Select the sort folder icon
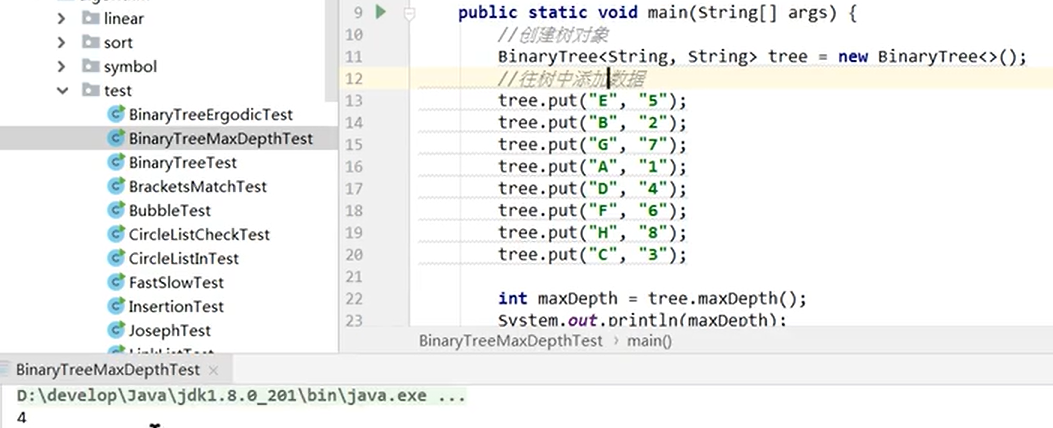This screenshot has width=1053, height=428. [91, 42]
